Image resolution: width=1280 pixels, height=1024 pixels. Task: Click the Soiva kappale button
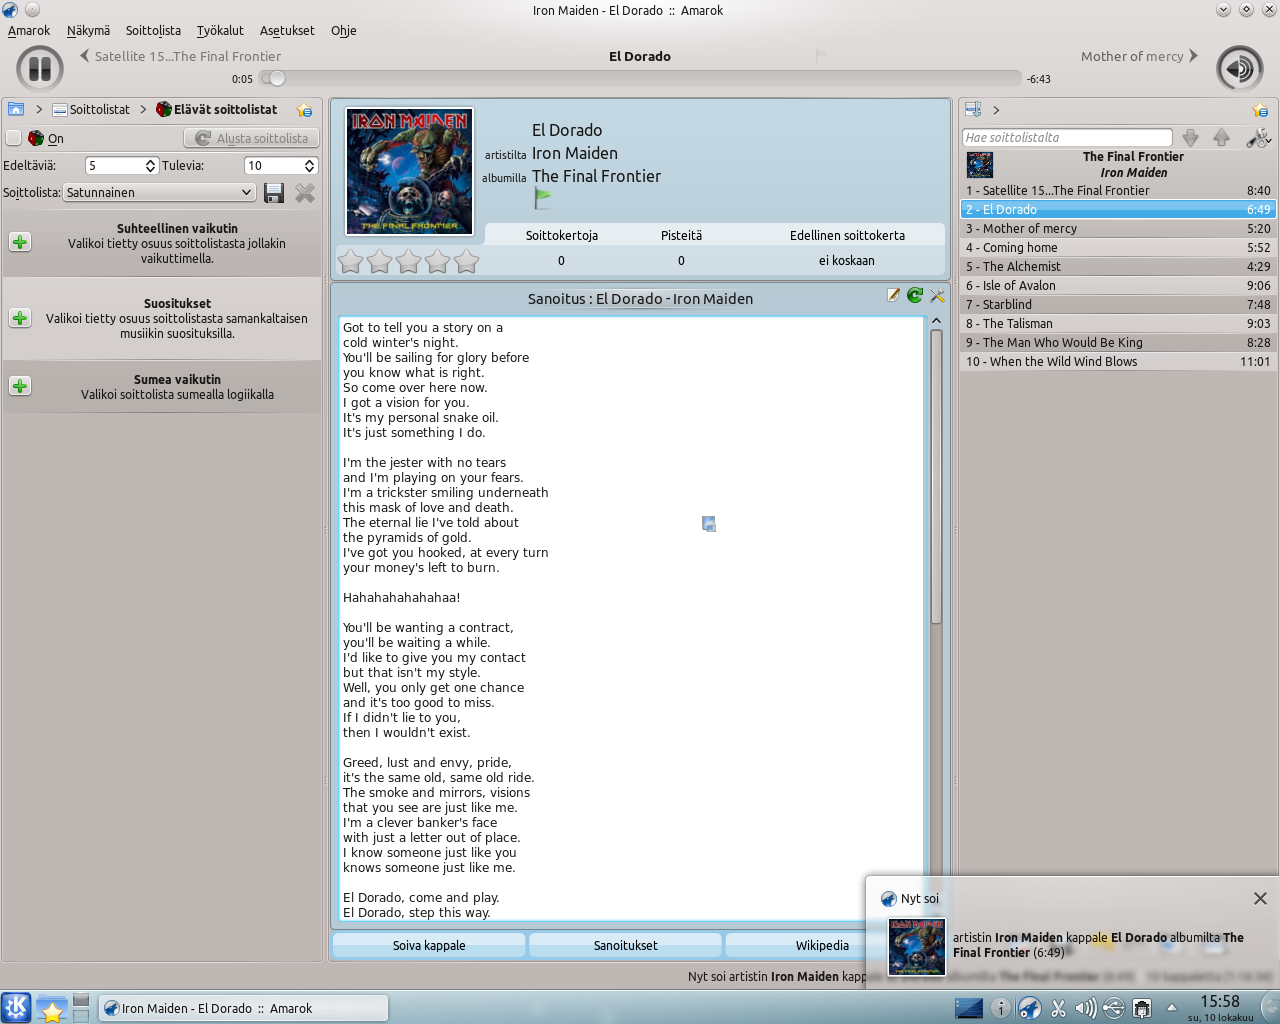point(429,945)
